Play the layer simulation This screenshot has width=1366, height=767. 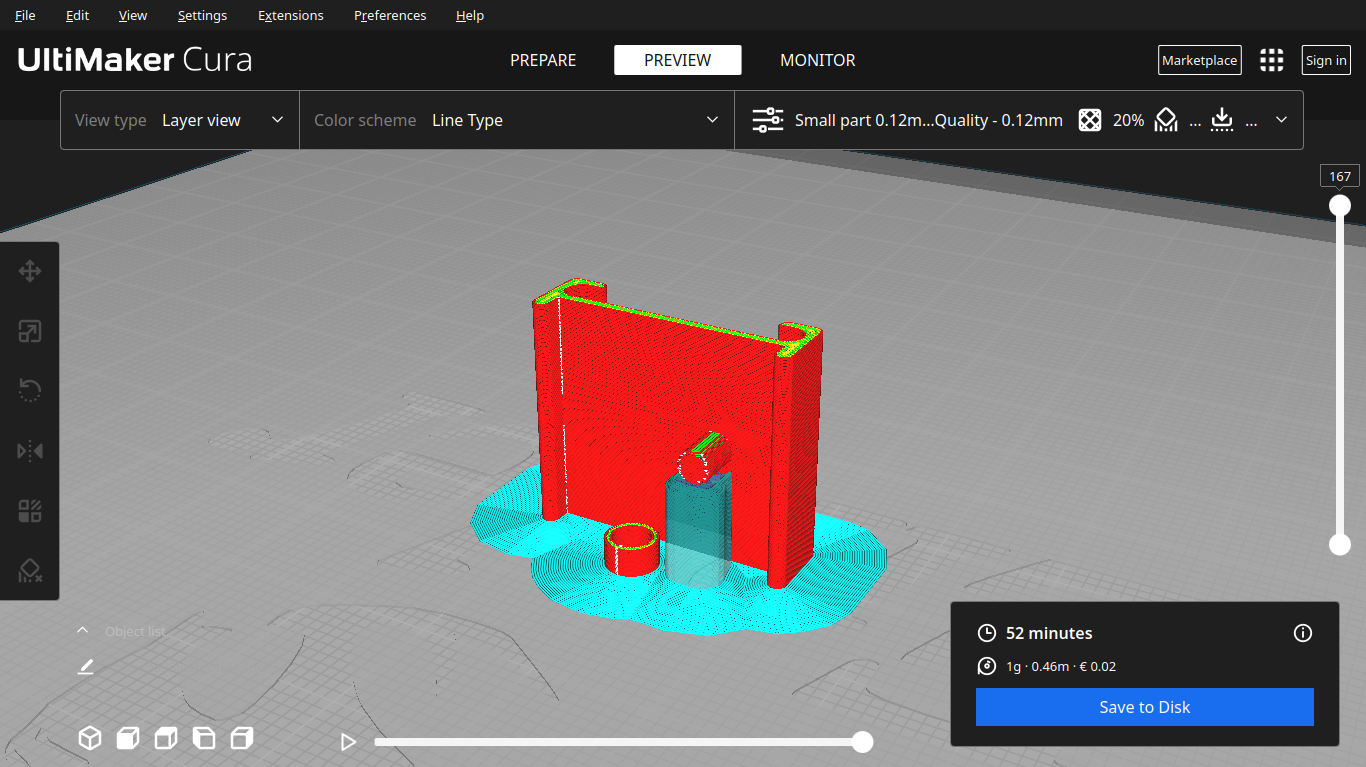click(348, 742)
